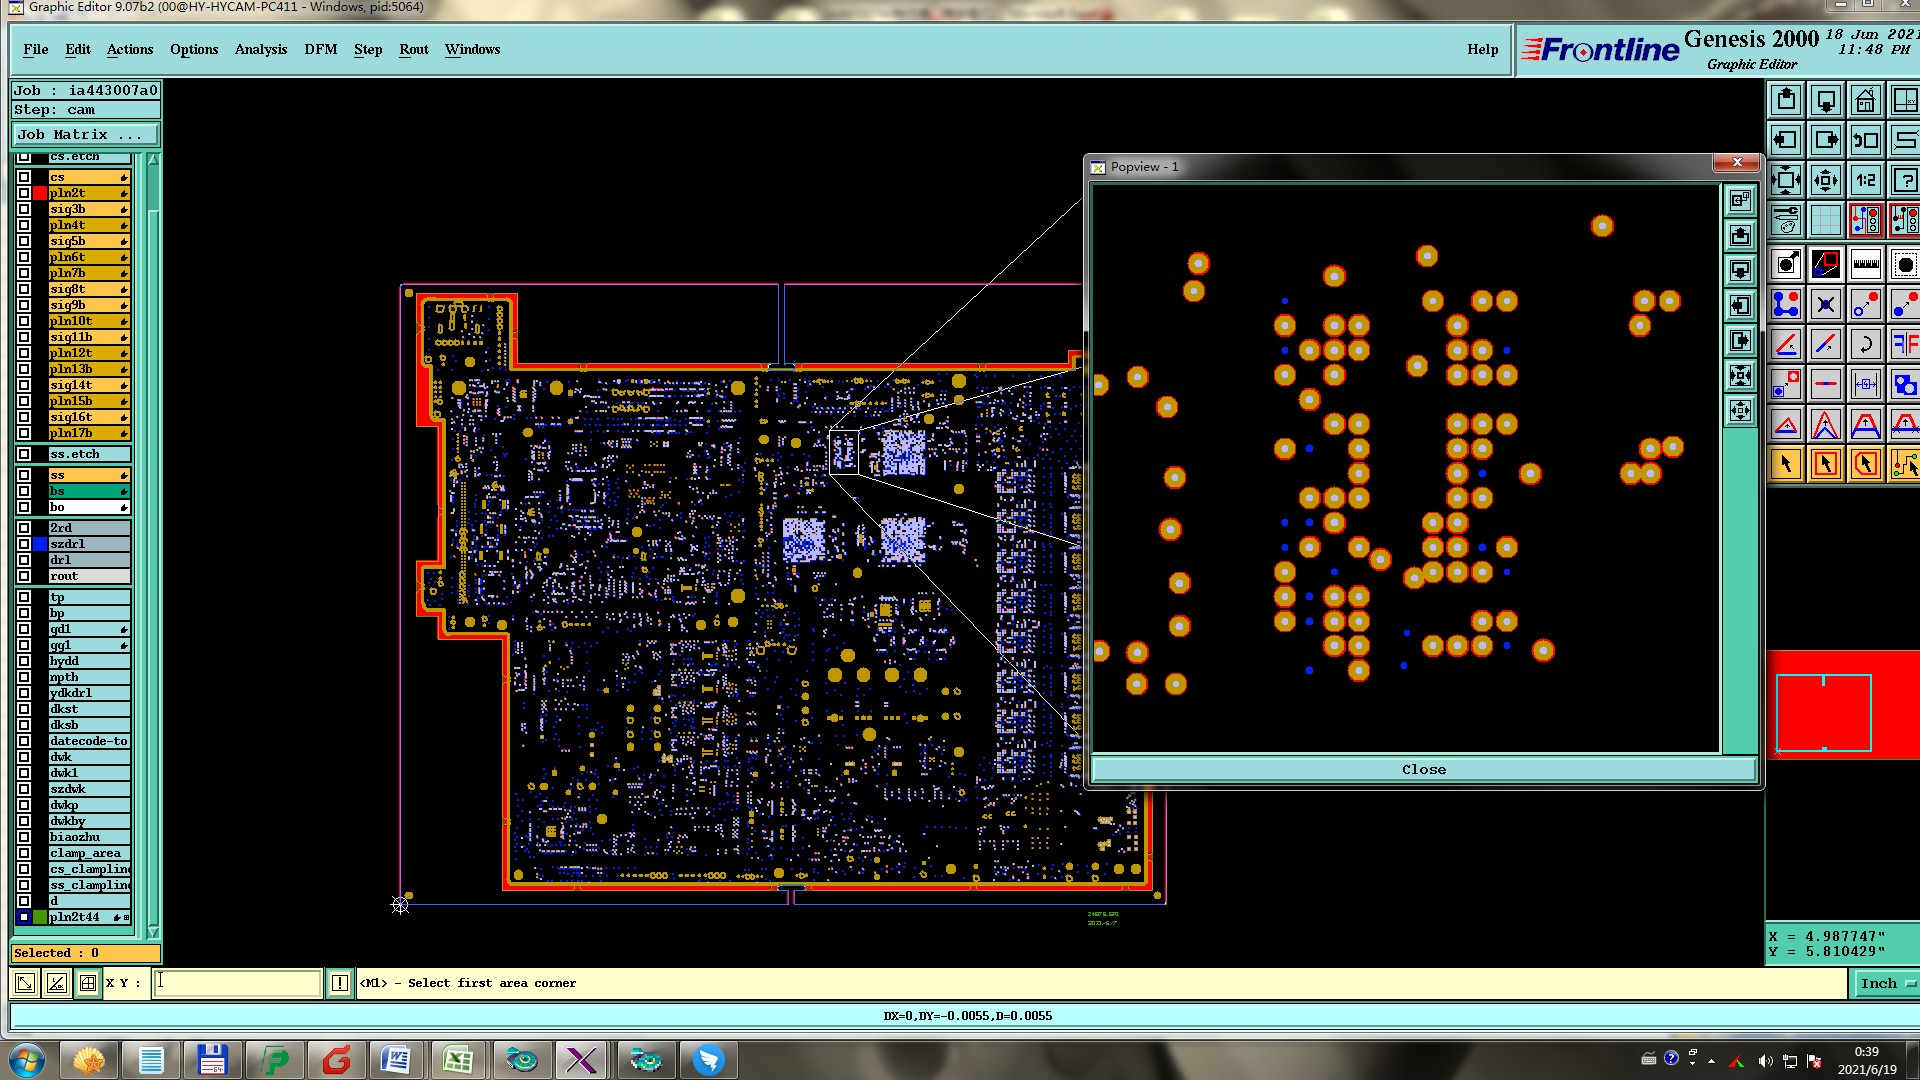Click the undo last action icon
Screen dimensions: 1920x1080
click(1865, 141)
